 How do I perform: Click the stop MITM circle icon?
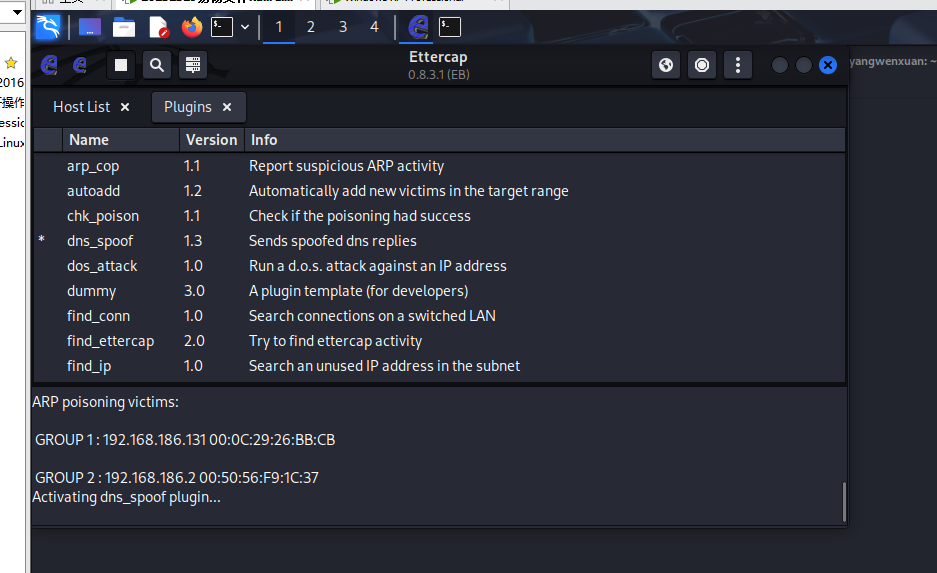[702, 66]
